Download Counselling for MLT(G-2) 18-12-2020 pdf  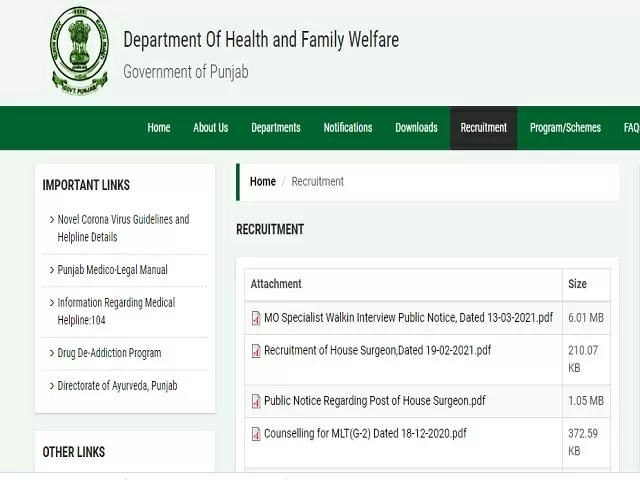pyautogui.click(x=365, y=433)
